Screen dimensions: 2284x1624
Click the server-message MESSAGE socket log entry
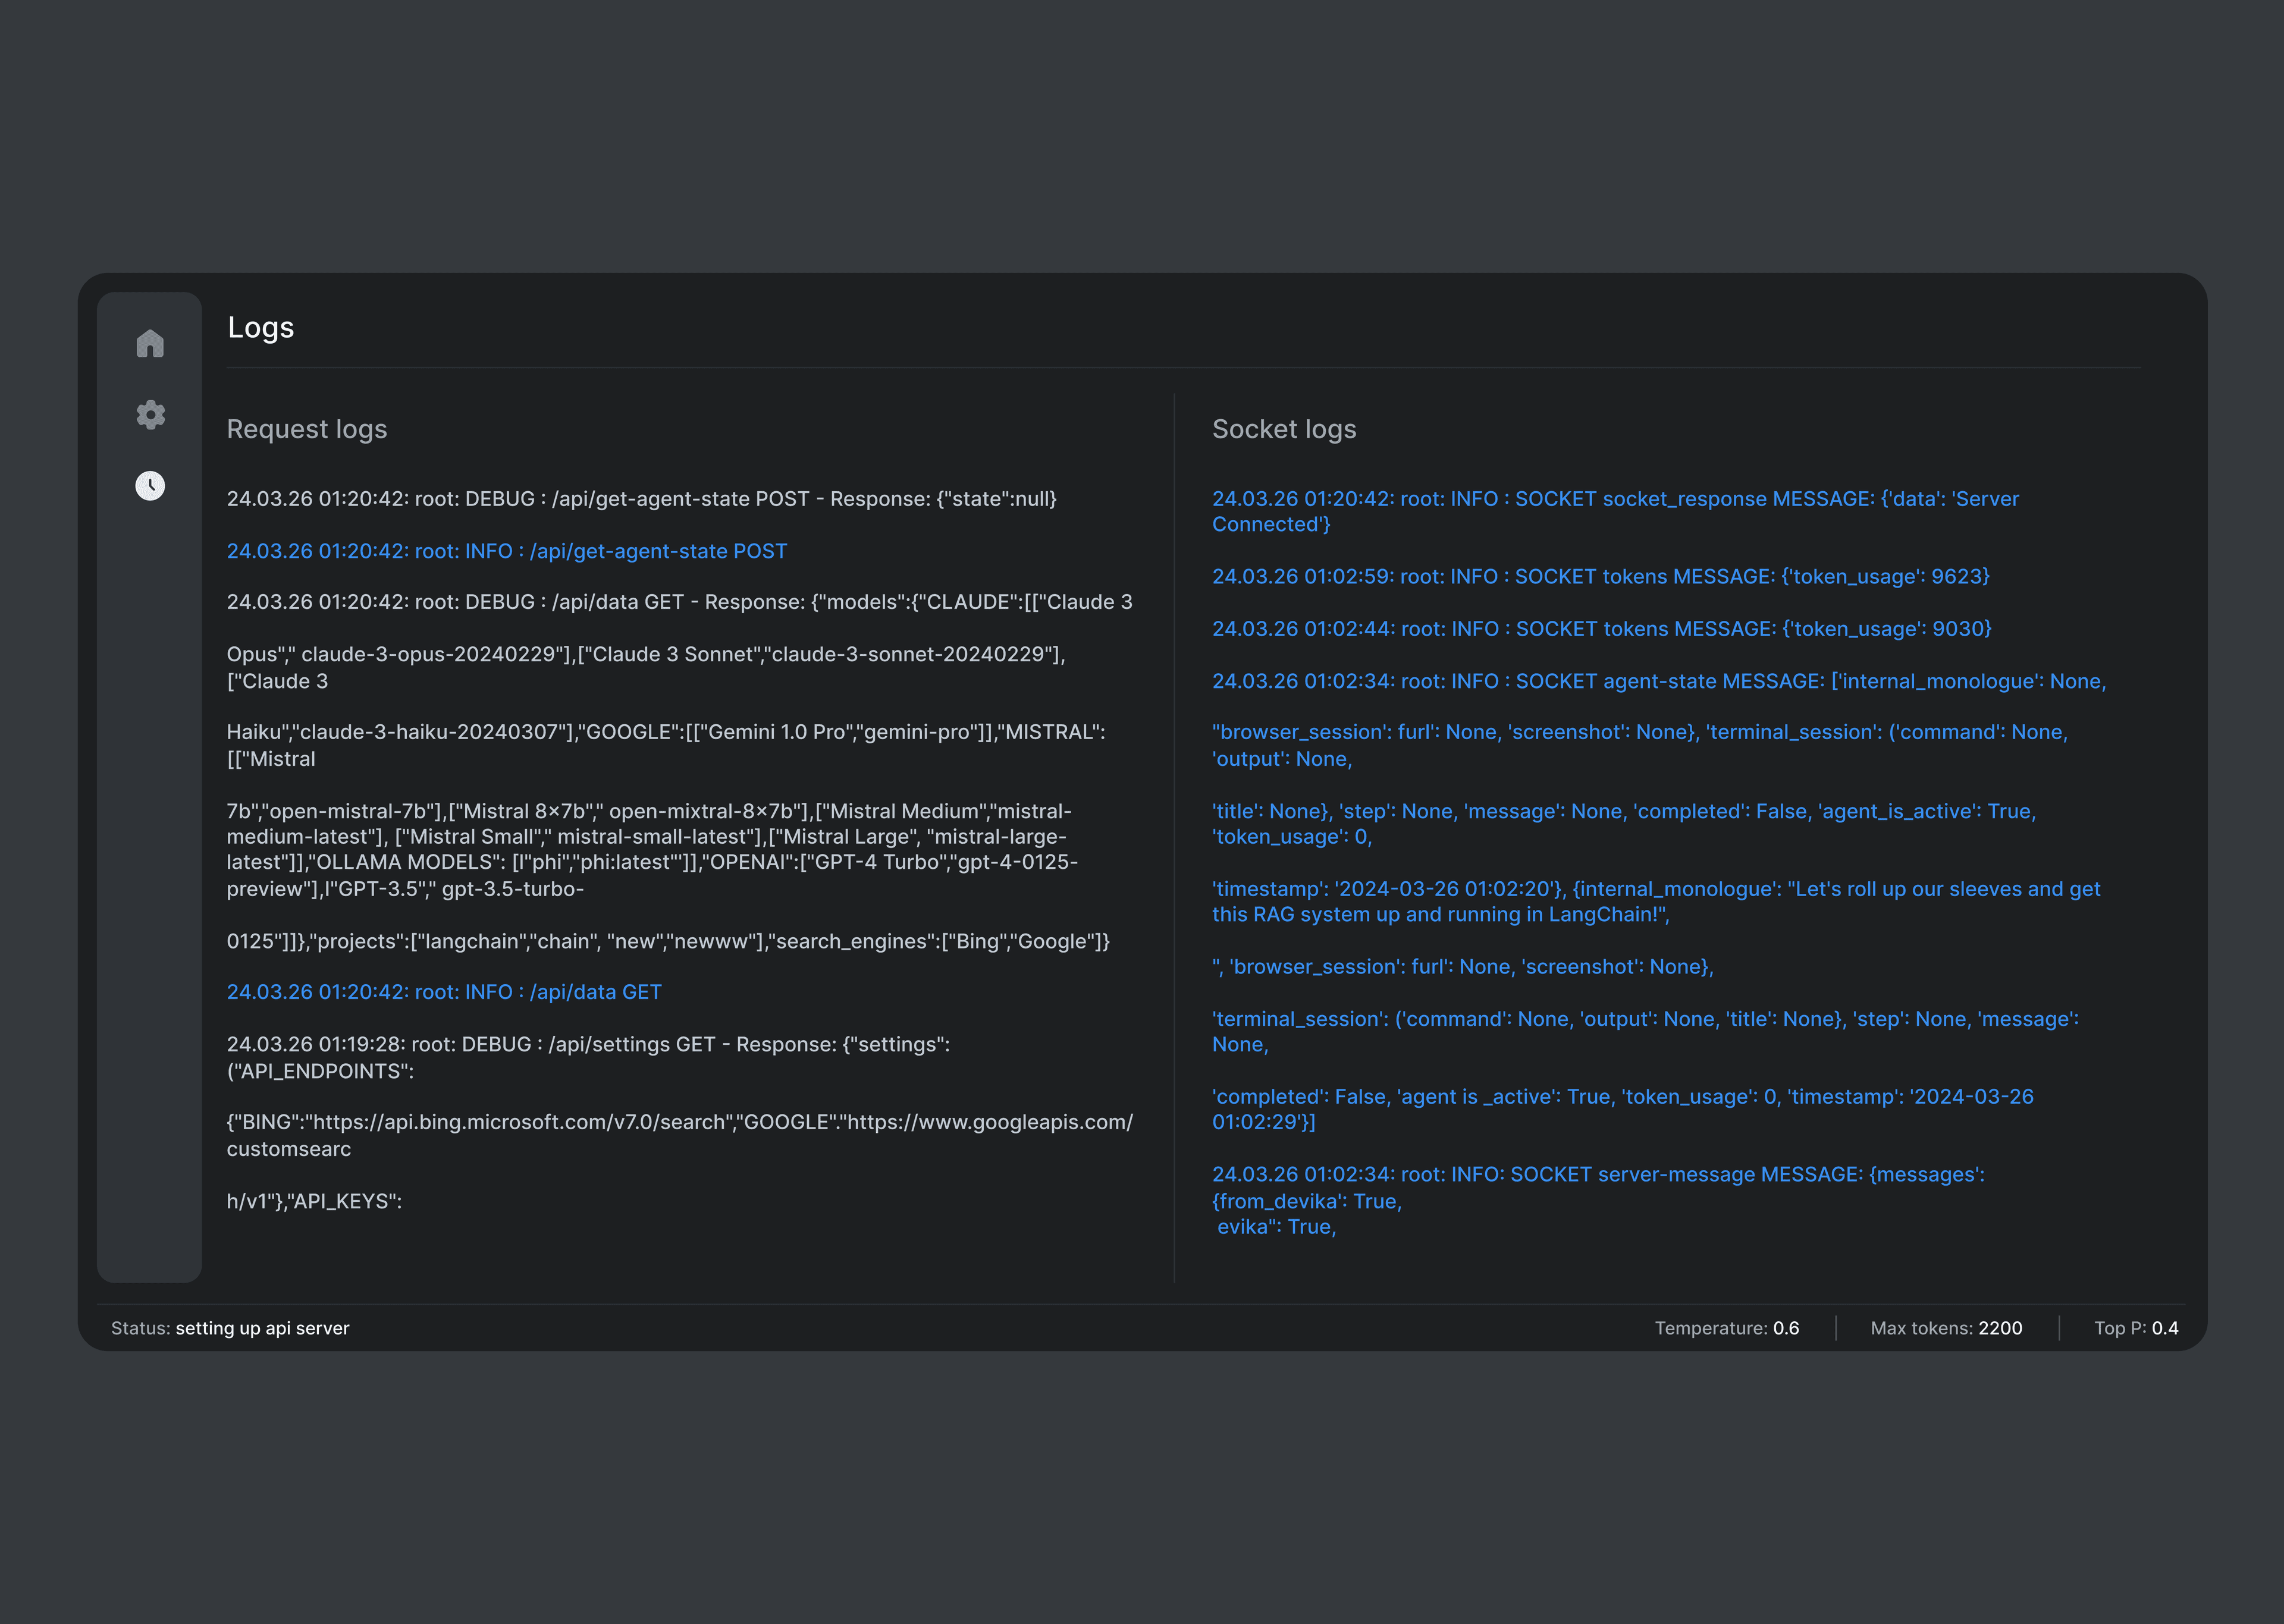click(x=1597, y=1175)
